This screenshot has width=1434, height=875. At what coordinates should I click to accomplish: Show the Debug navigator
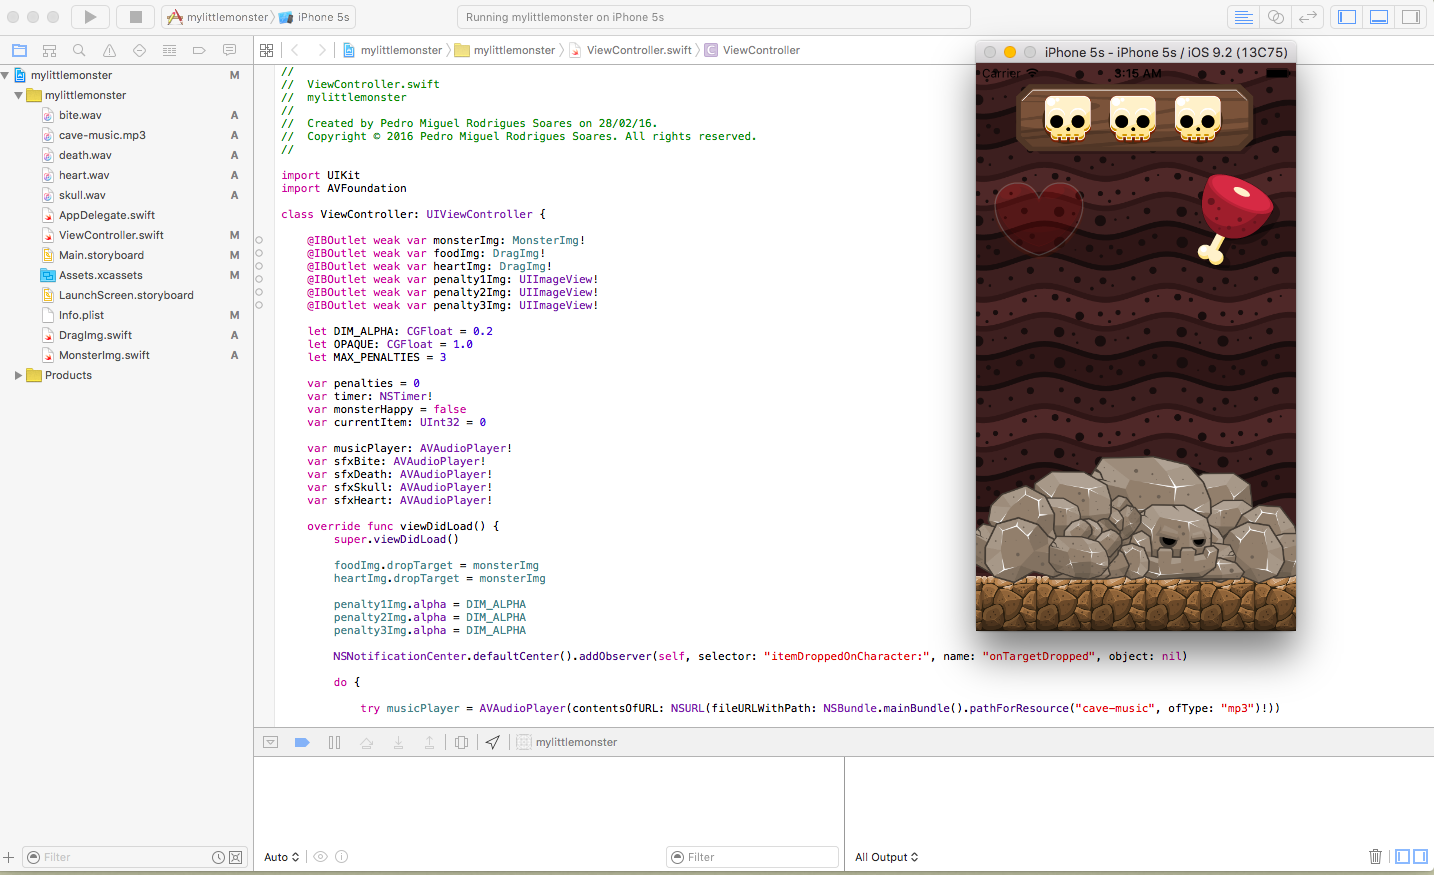[x=169, y=50]
